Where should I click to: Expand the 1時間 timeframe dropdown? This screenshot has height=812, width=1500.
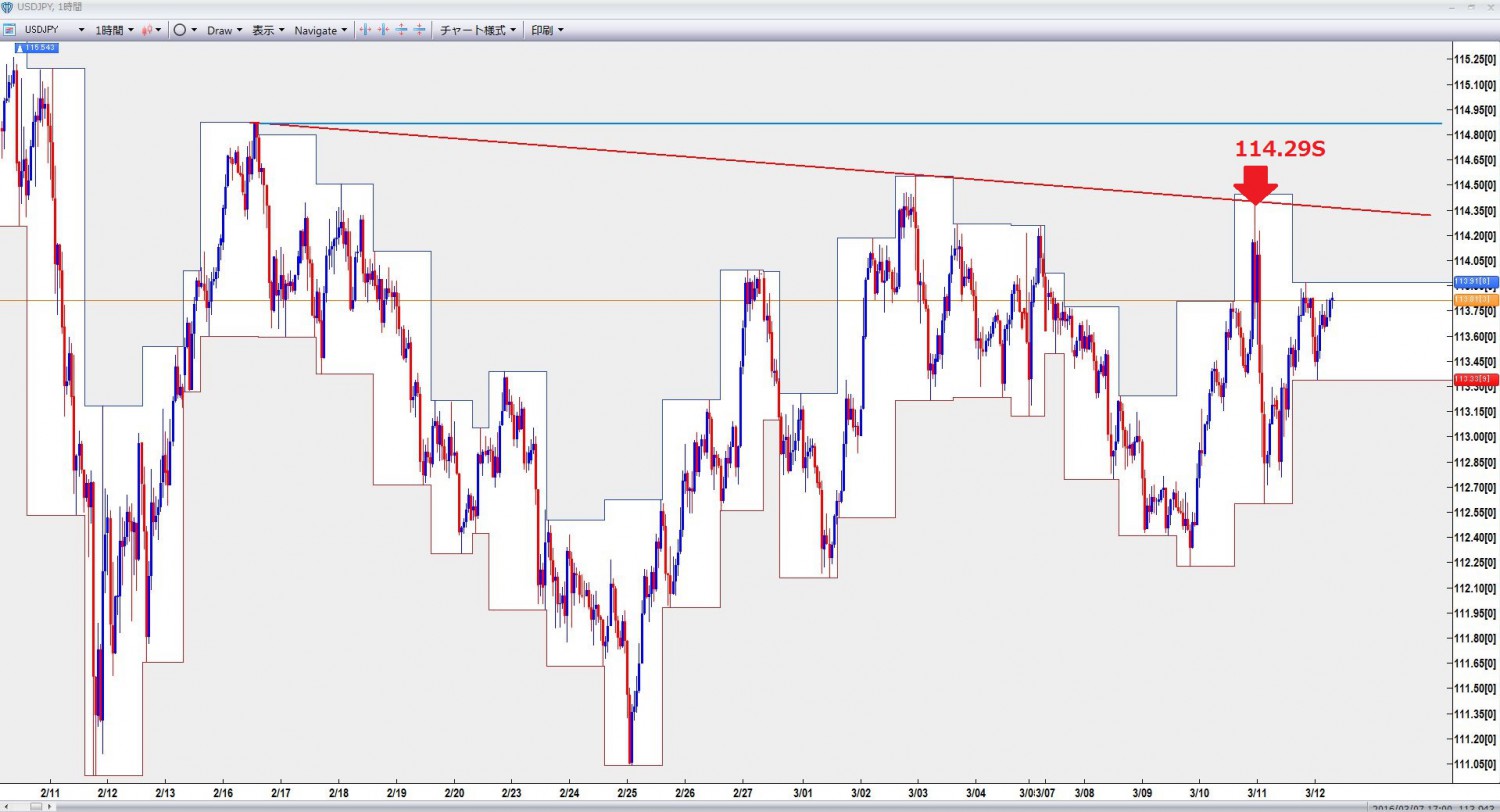coord(114,30)
